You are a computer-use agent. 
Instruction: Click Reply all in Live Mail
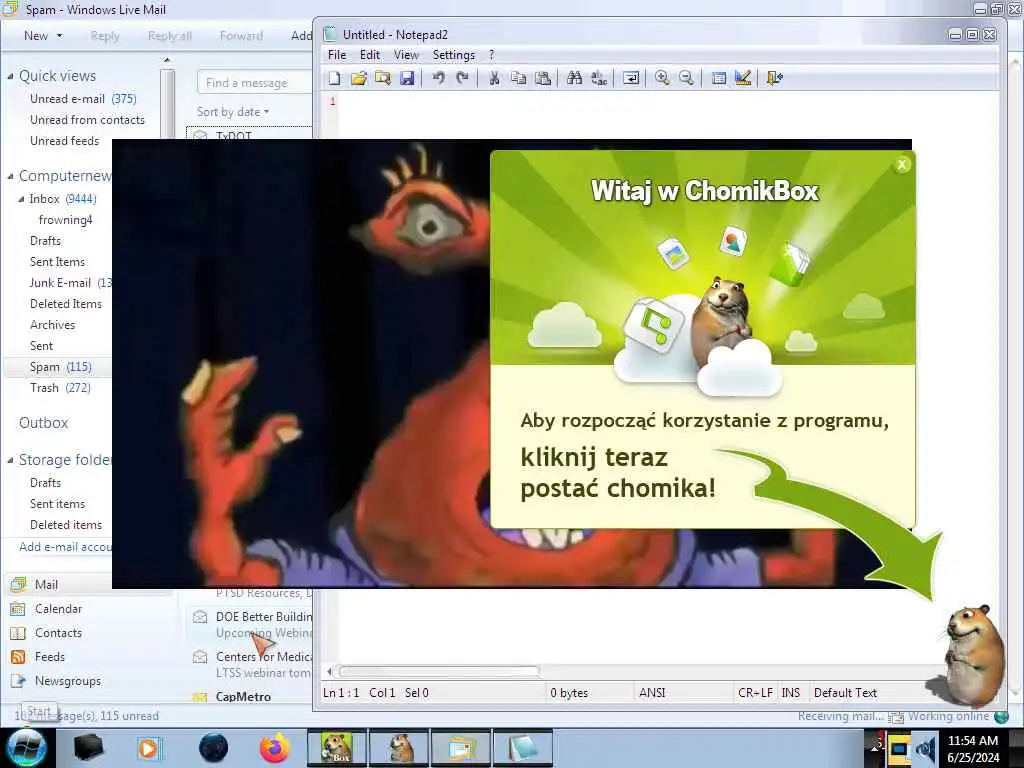[x=170, y=36]
